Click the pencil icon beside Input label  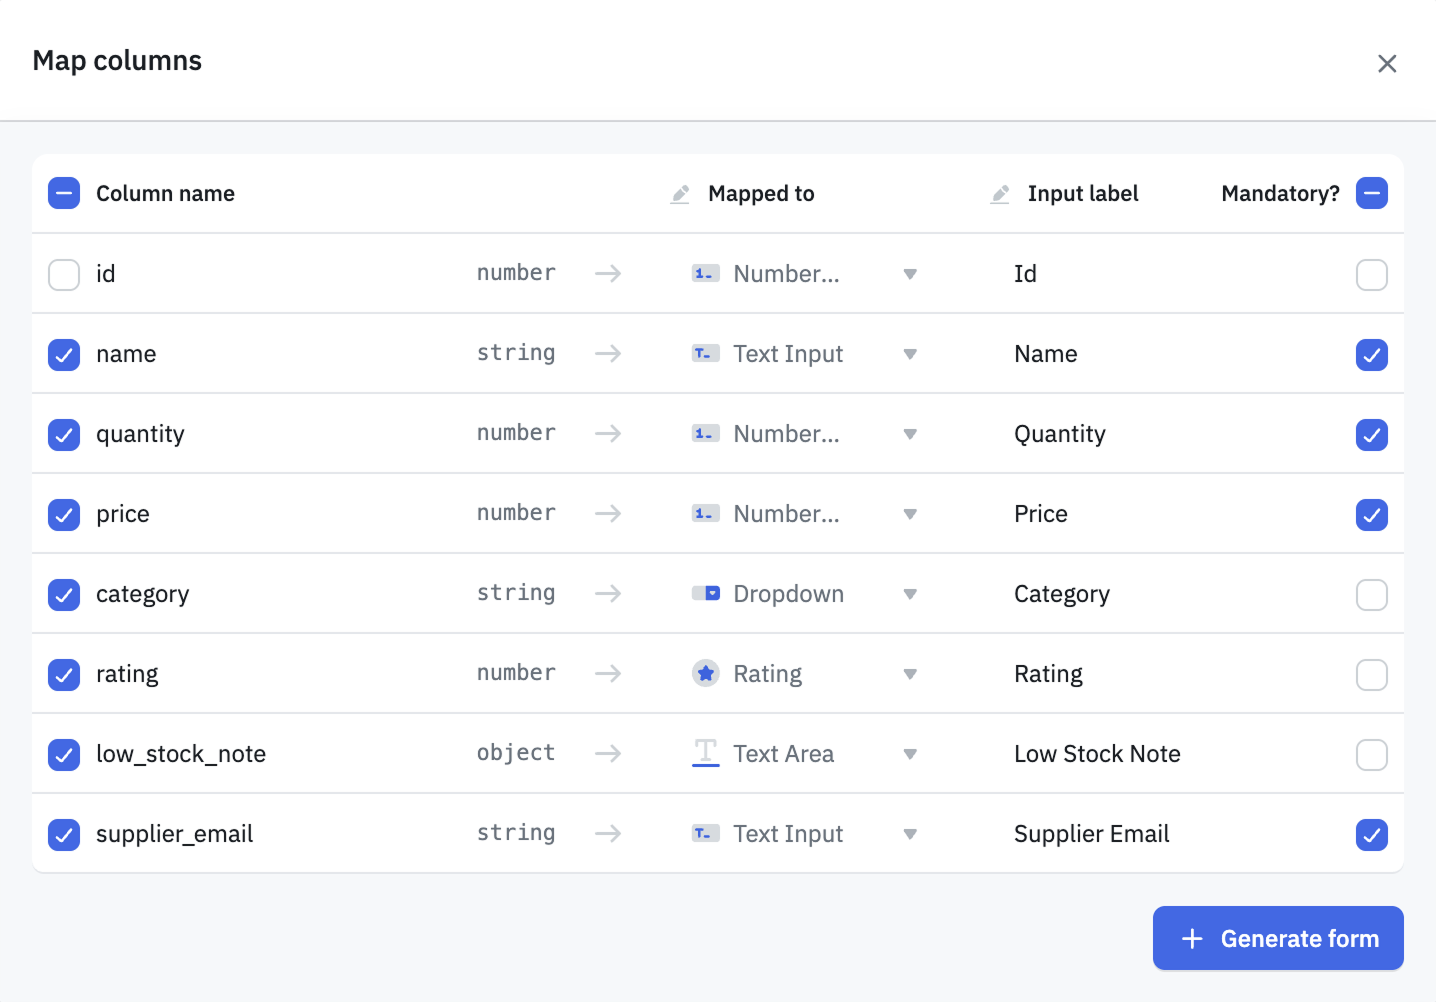tap(1000, 194)
